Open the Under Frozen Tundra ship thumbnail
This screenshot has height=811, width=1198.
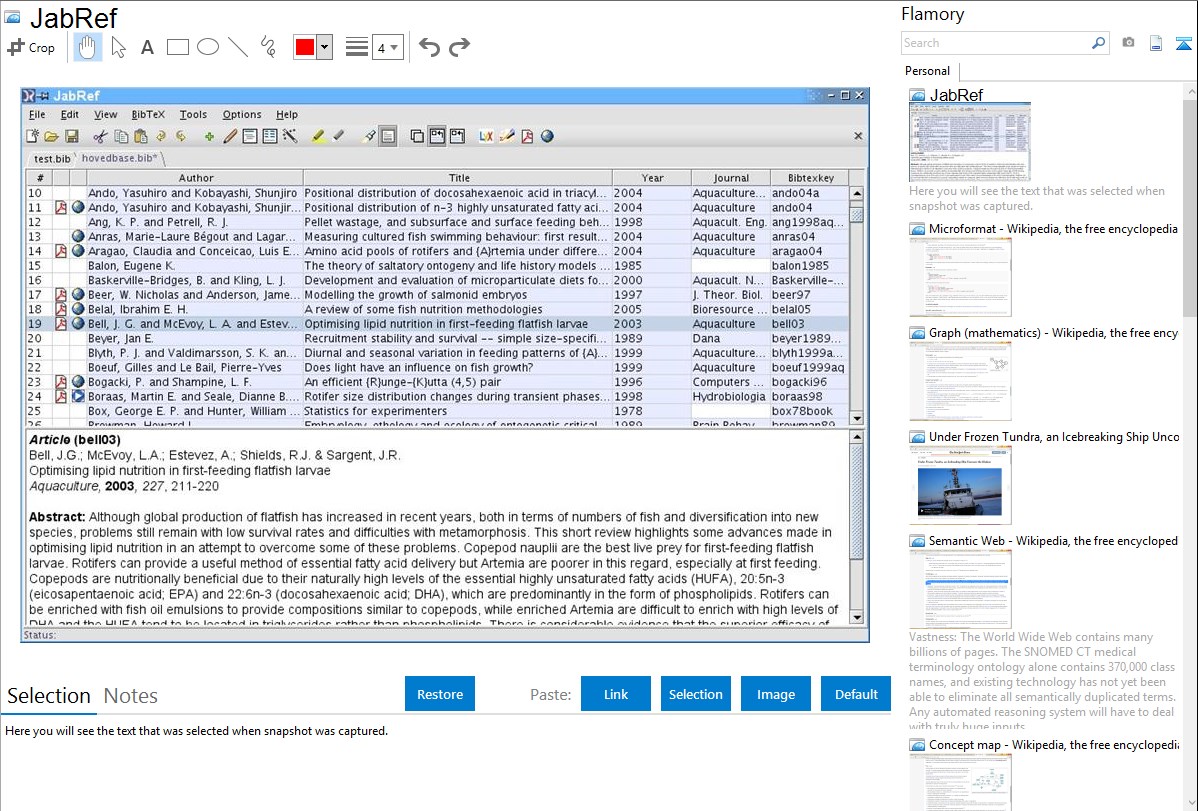point(960,485)
